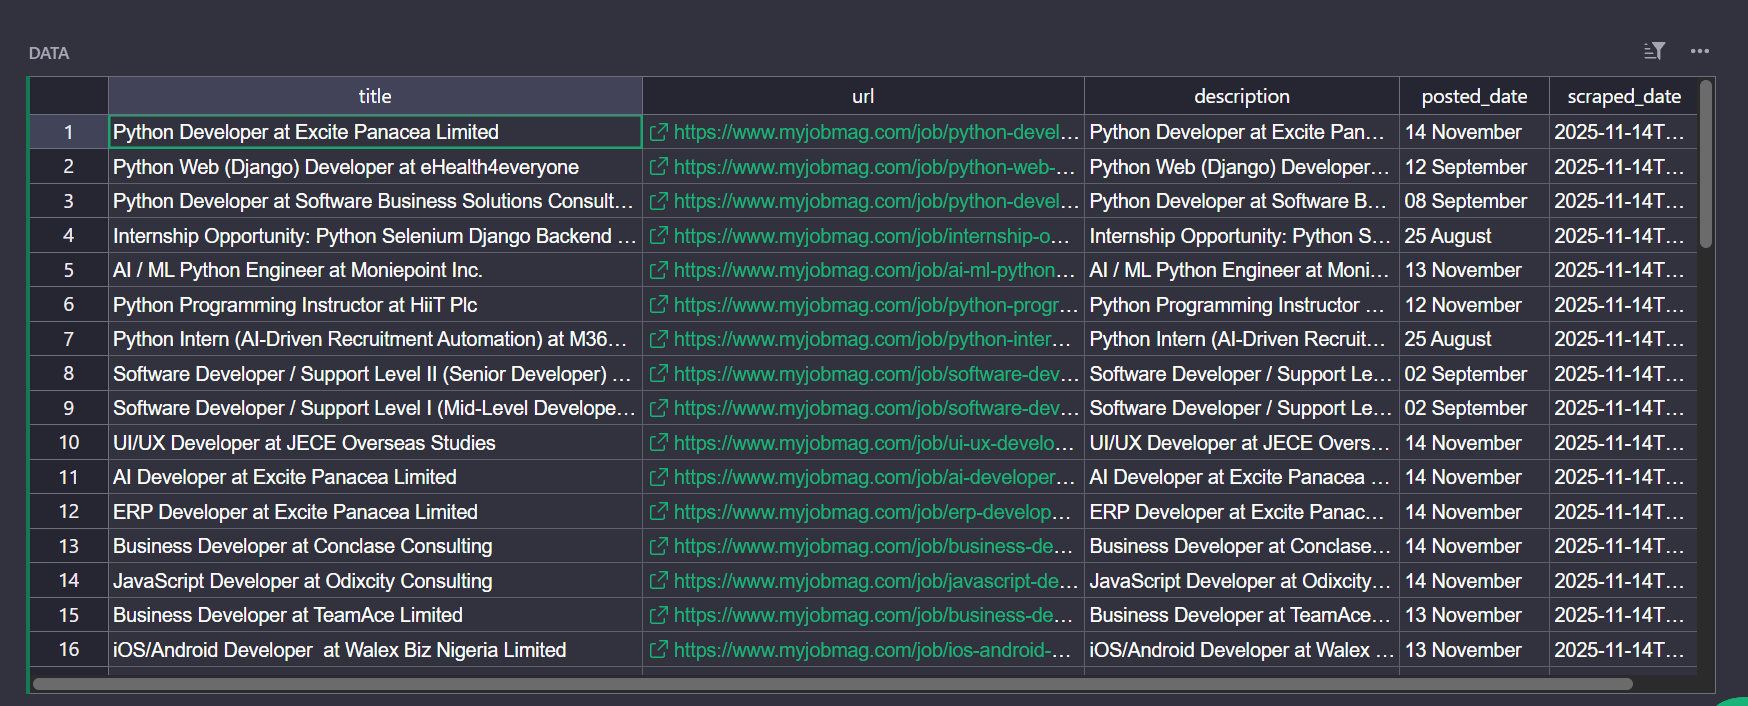Open the ui-ux-develo job URL
The width and height of the screenshot is (1748, 706).
click(875, 443)
